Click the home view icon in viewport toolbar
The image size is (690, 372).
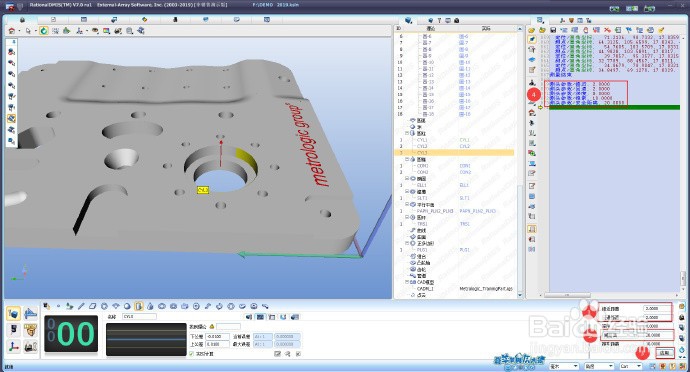pyautogui.click(x=11, y=31)
